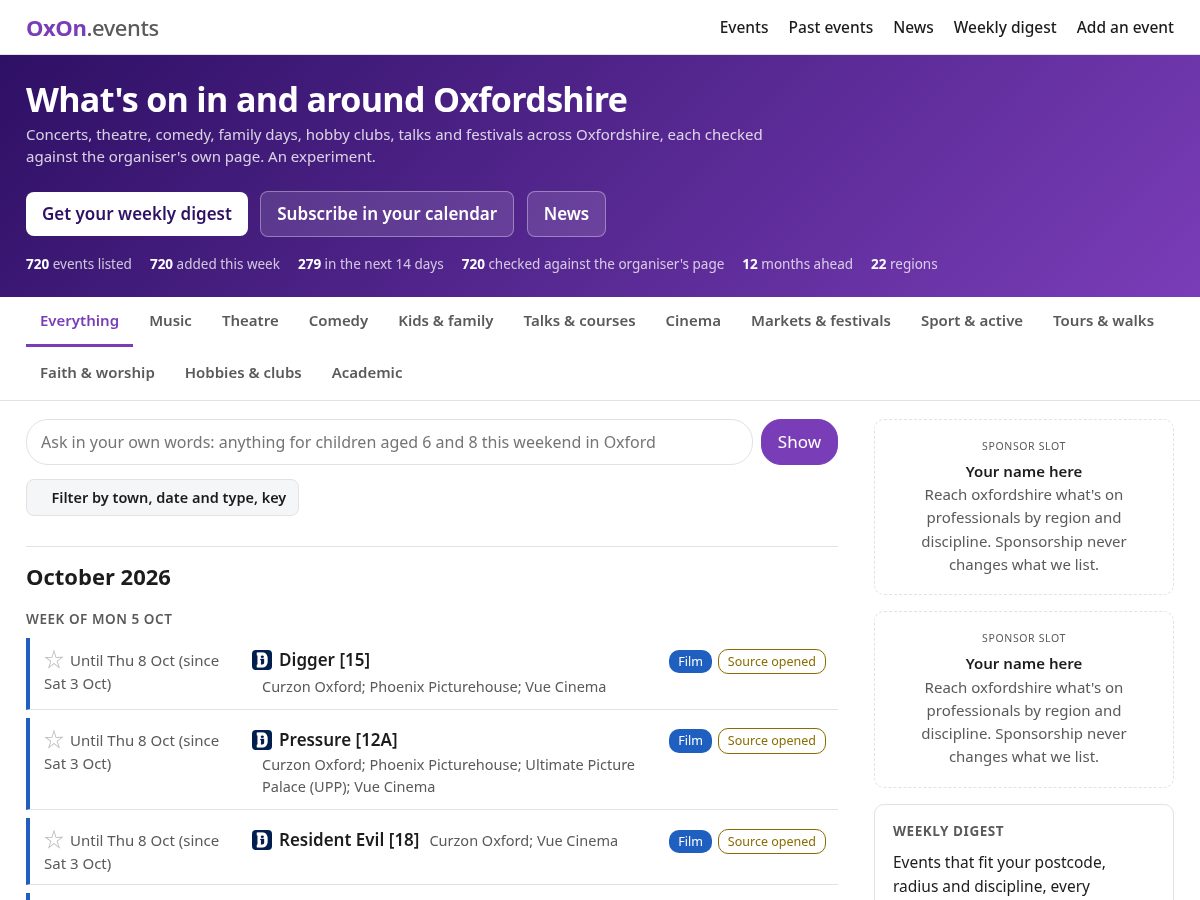Click the 720 events listed statistic
1200x900 pixels.
click(x=79, y=264)
